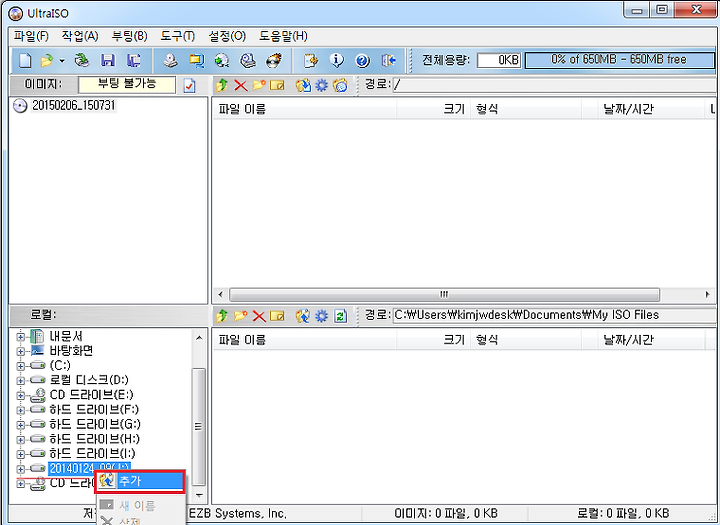Click the local path field showing My ISO Files

[554, 316]
